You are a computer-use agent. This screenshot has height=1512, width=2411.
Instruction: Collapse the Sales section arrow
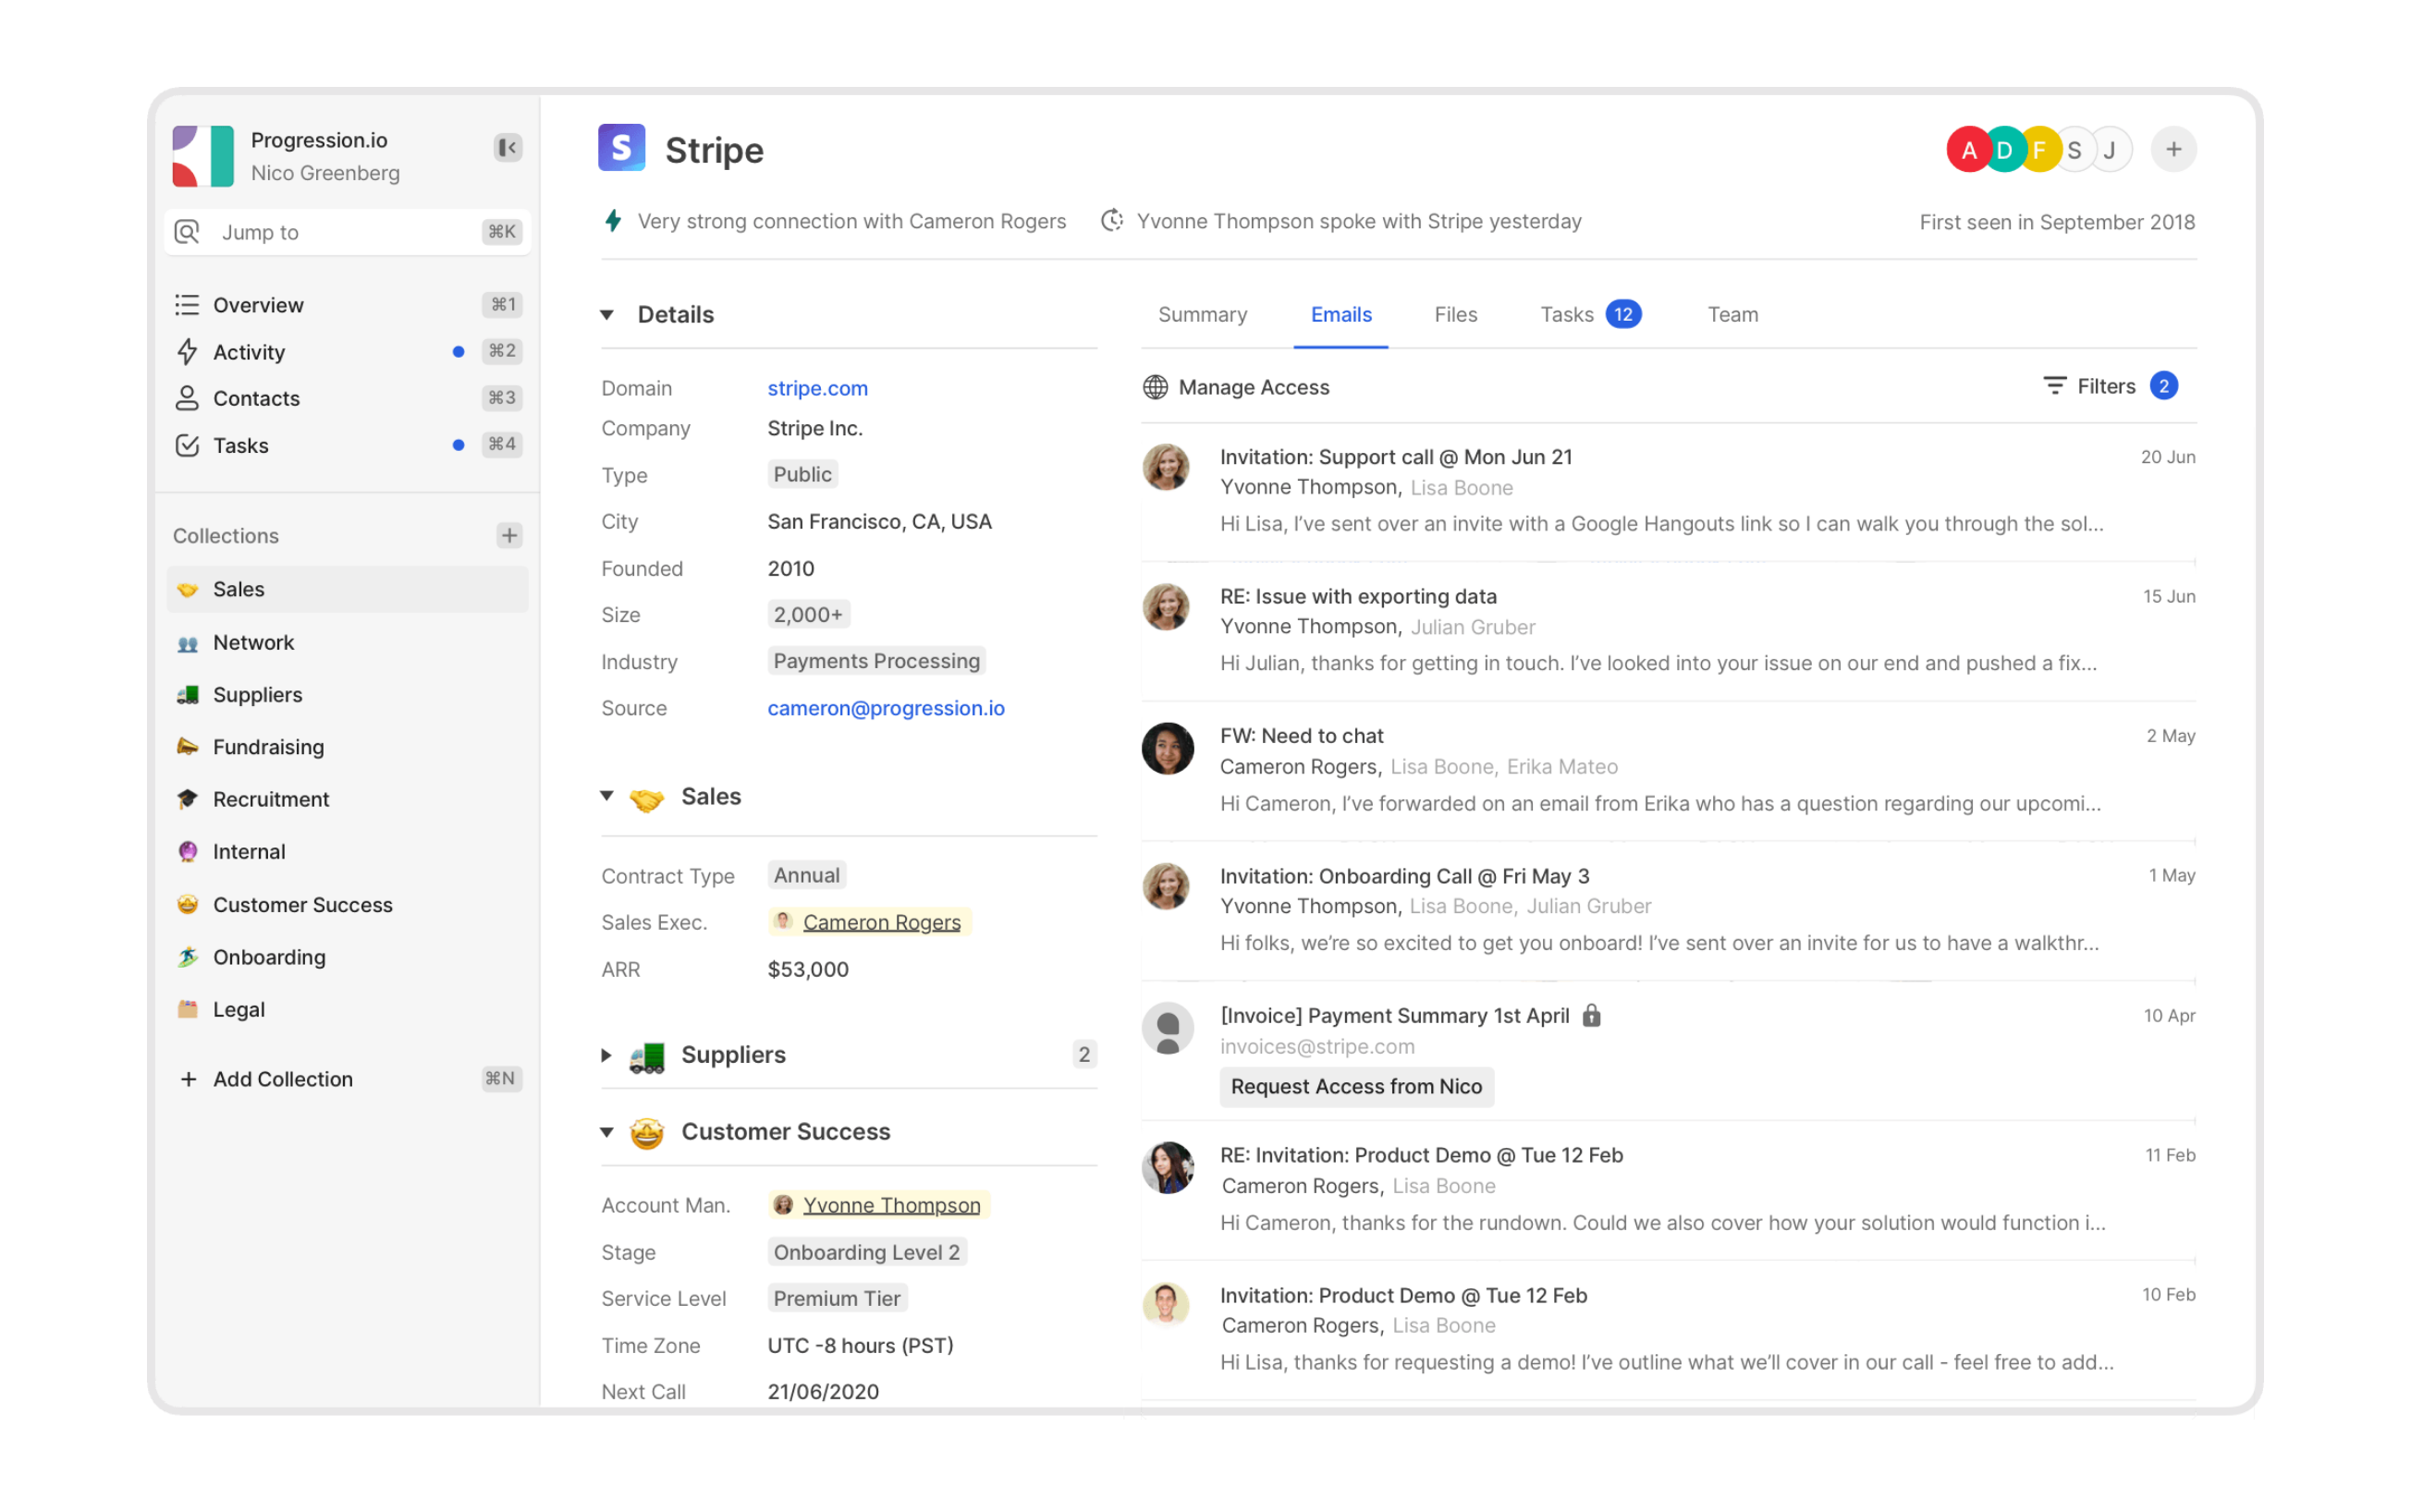click(x=607, y=796)
